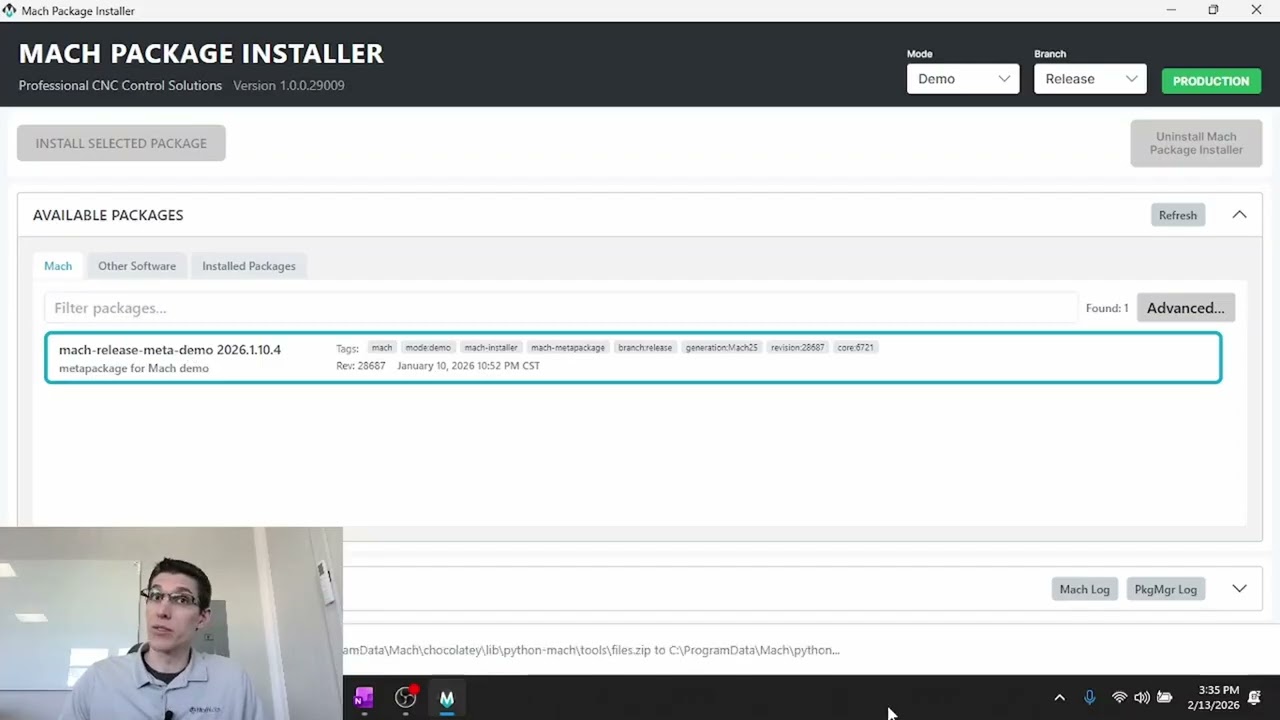The height and width of the screenshot is (720, 1280).
Task: Open the PkgMgr Log
Action: [x=1165, y=589]
